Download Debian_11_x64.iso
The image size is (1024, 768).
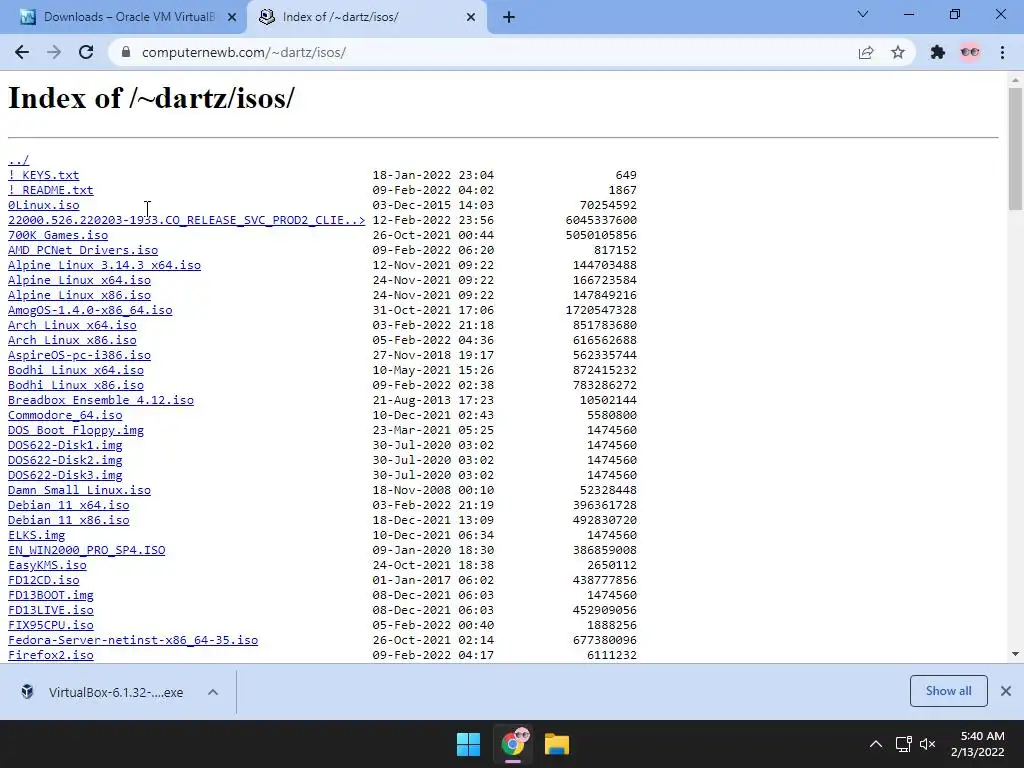pos(68,505)
